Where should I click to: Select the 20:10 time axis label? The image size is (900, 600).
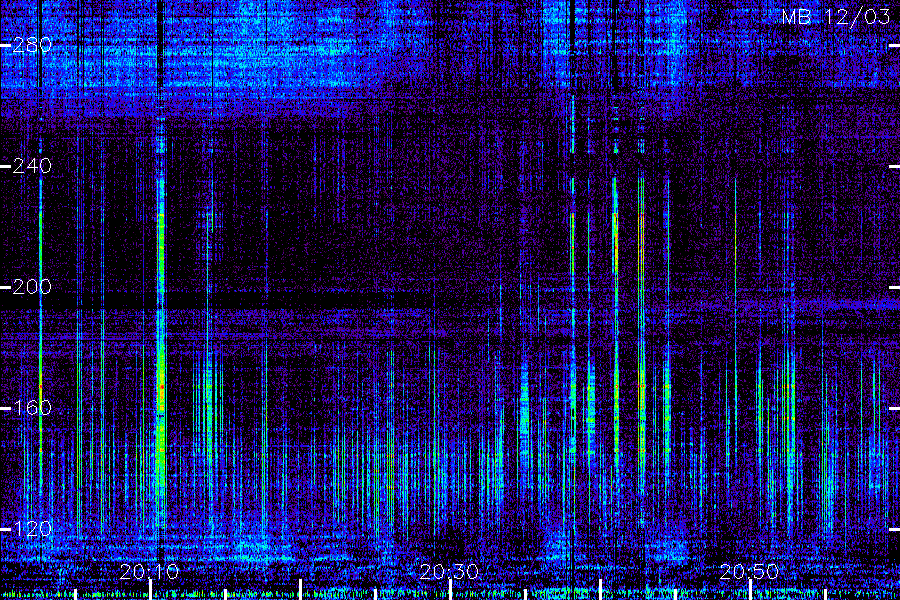(x=149, y=571)
